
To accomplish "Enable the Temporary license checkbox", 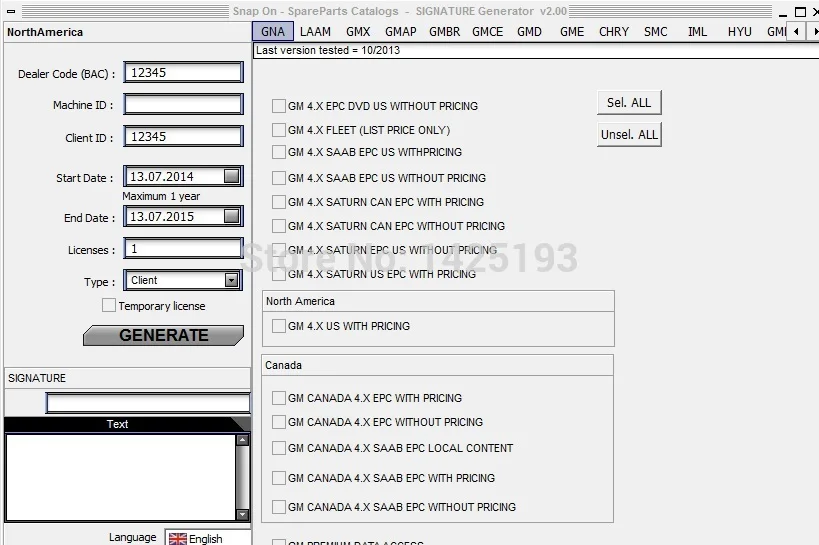I will pyautogui.click(x=109, y=305).
